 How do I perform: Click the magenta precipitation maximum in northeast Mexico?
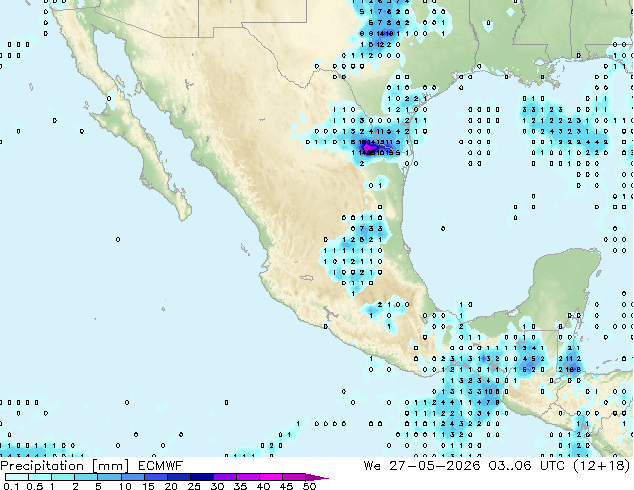tap(368, 149)
